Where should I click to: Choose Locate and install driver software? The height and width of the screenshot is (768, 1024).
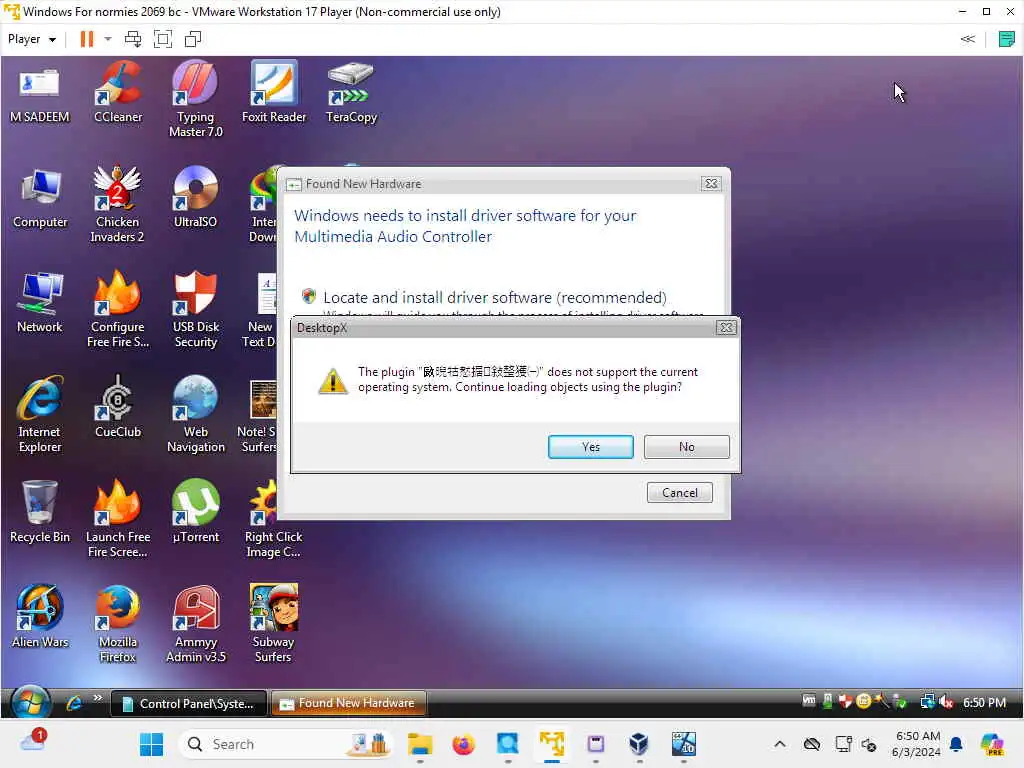click(x=494, y=298)
